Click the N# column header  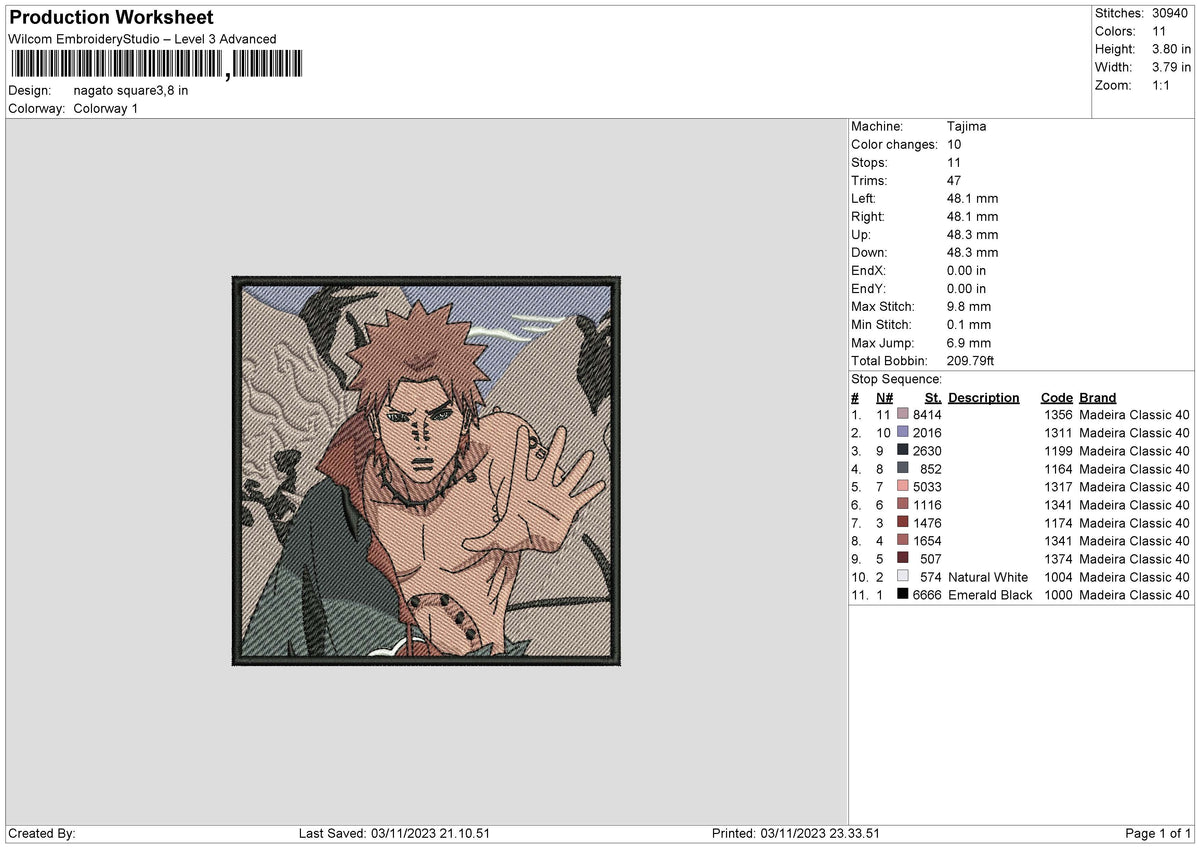pyautogui.click(x=884, y=398)
